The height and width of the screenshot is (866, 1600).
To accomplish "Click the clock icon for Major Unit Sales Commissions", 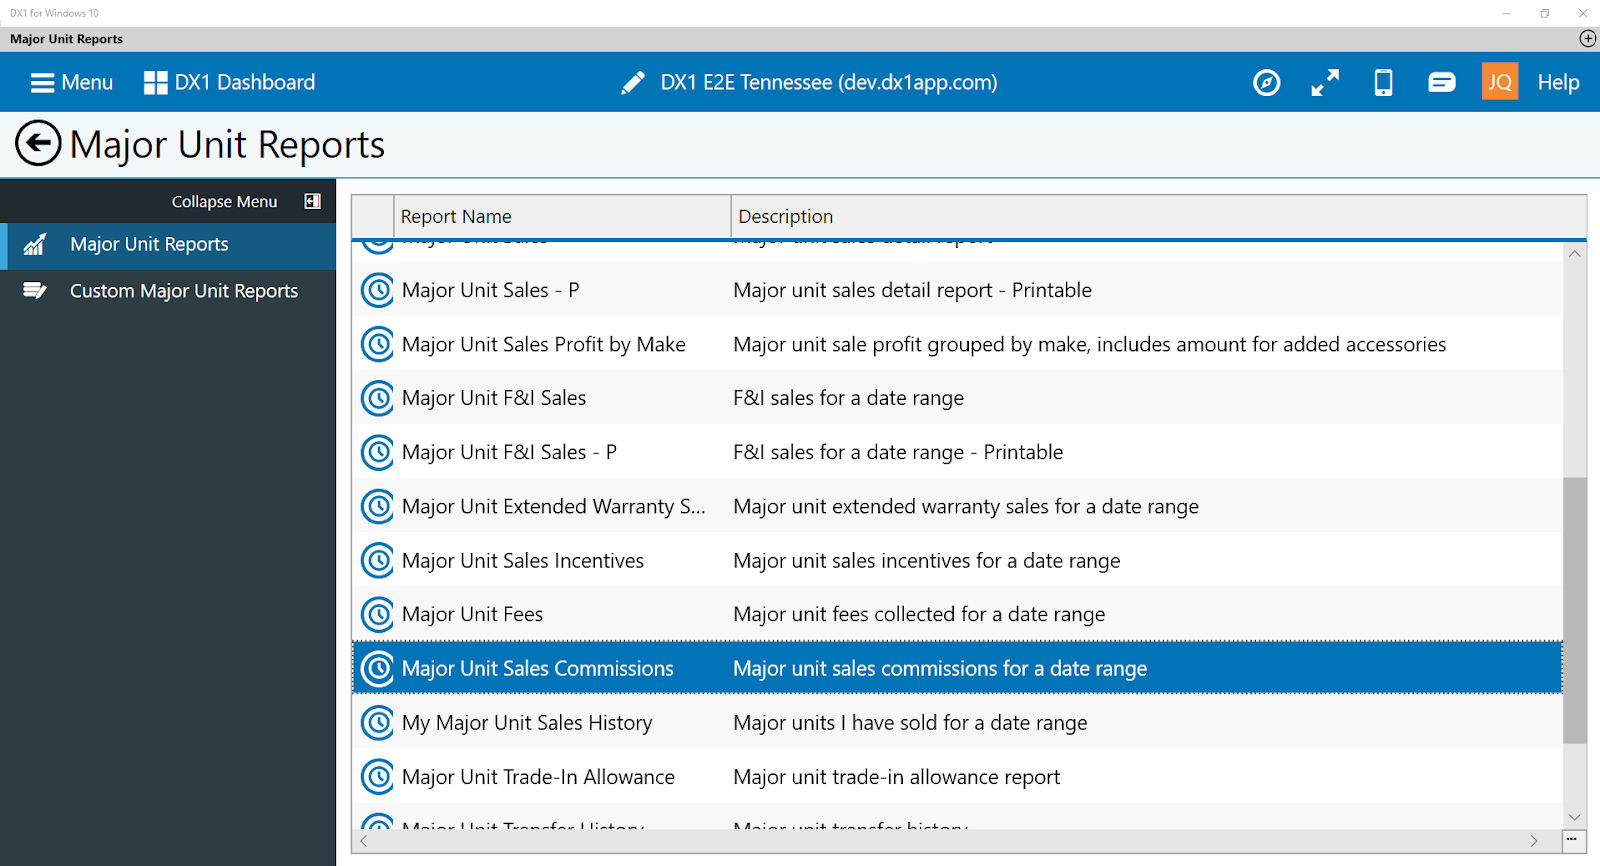I will [x=377, y=668].
